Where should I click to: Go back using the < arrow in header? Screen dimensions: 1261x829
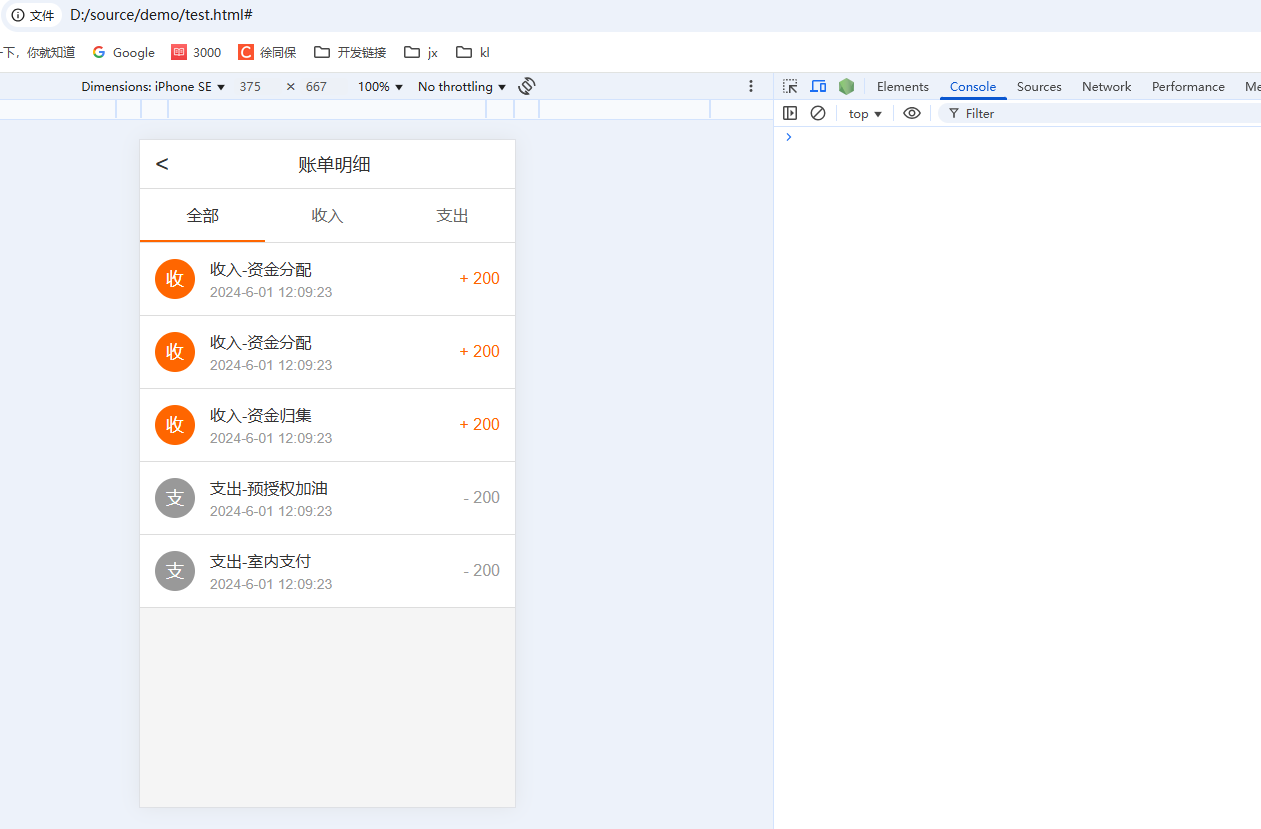[162, 164]
